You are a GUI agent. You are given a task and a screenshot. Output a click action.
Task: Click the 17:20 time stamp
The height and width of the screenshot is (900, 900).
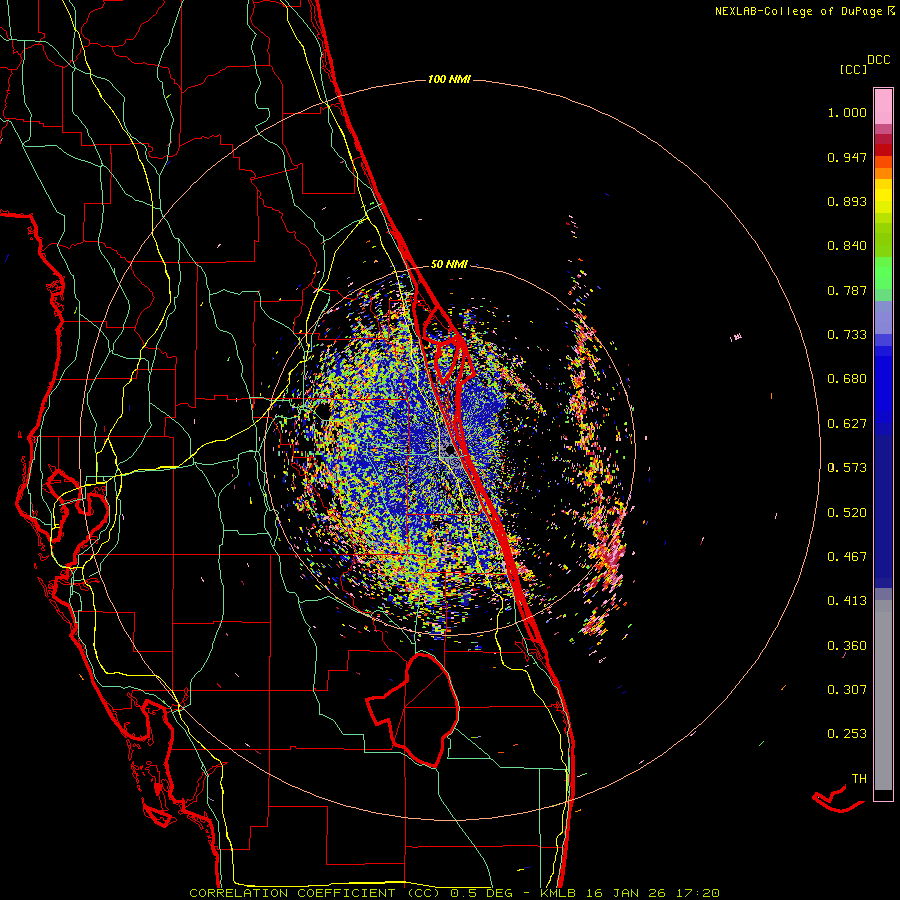697,893
